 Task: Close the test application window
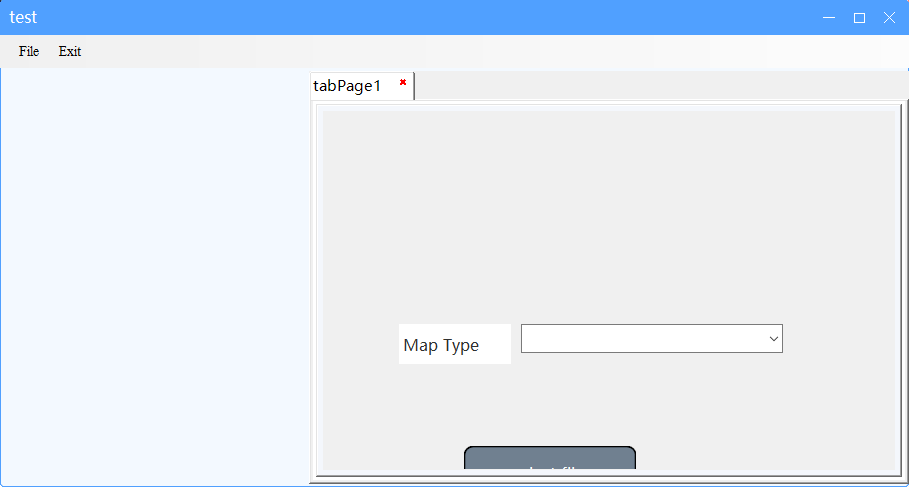tap(889, 17)
